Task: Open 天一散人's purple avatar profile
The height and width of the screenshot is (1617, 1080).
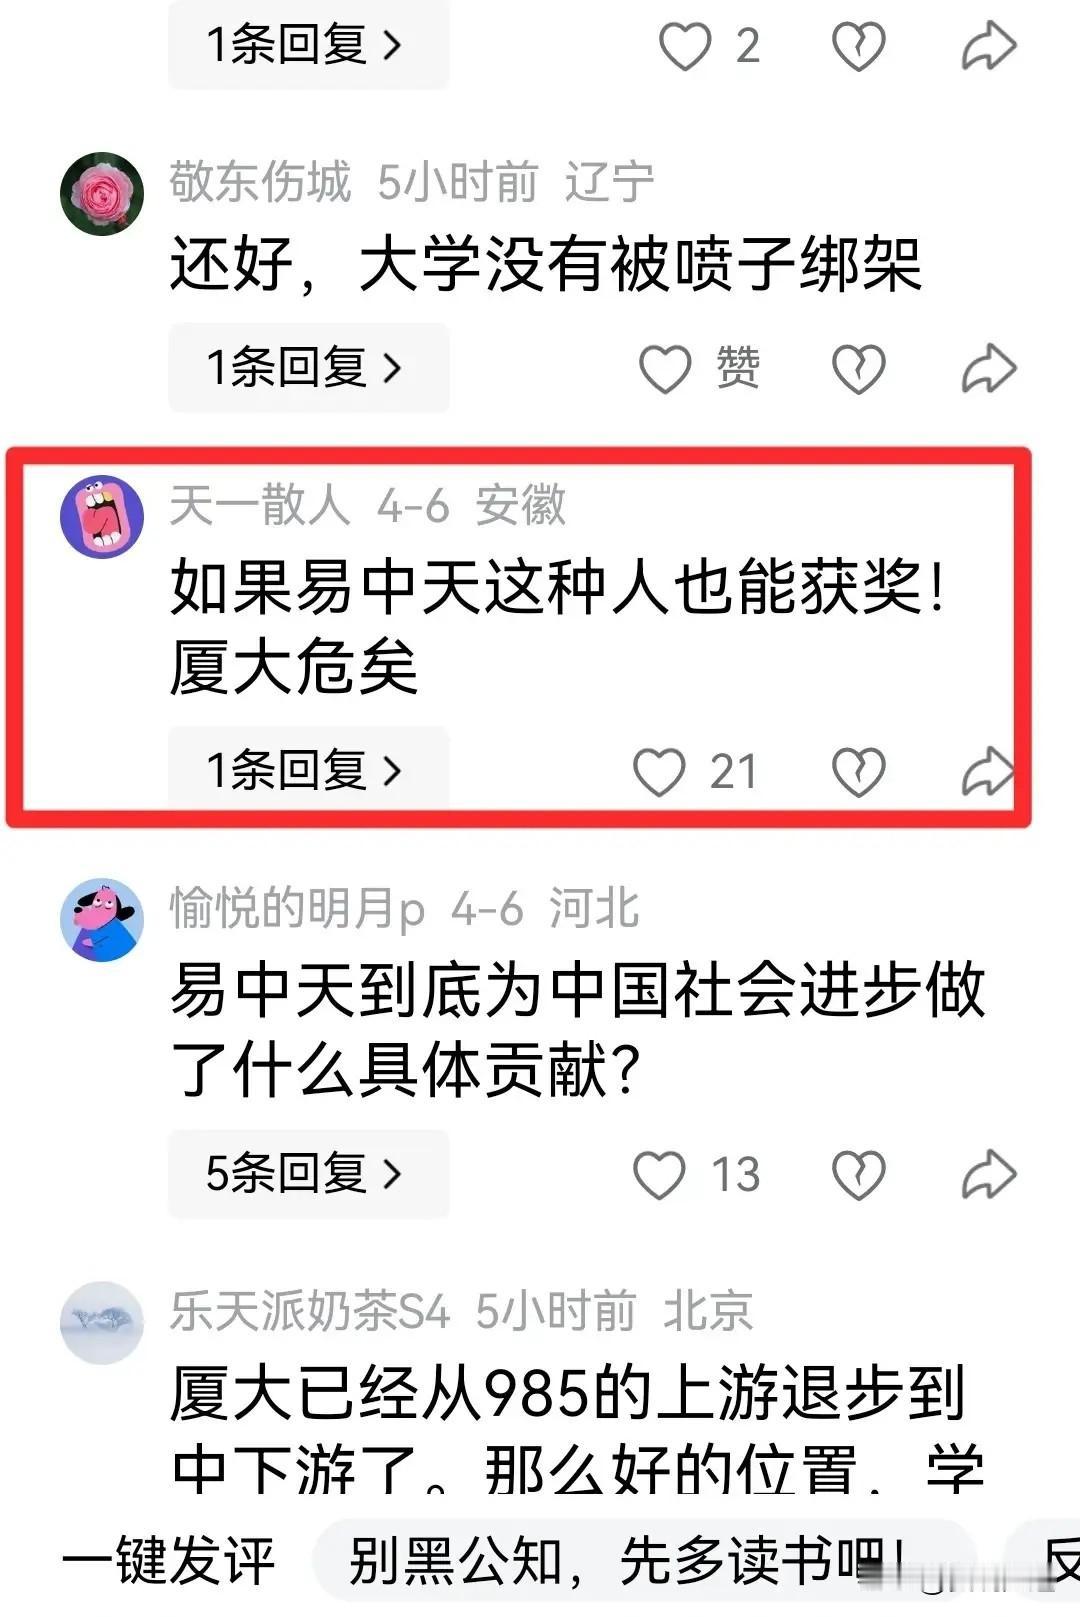Action: coord(102,517)
